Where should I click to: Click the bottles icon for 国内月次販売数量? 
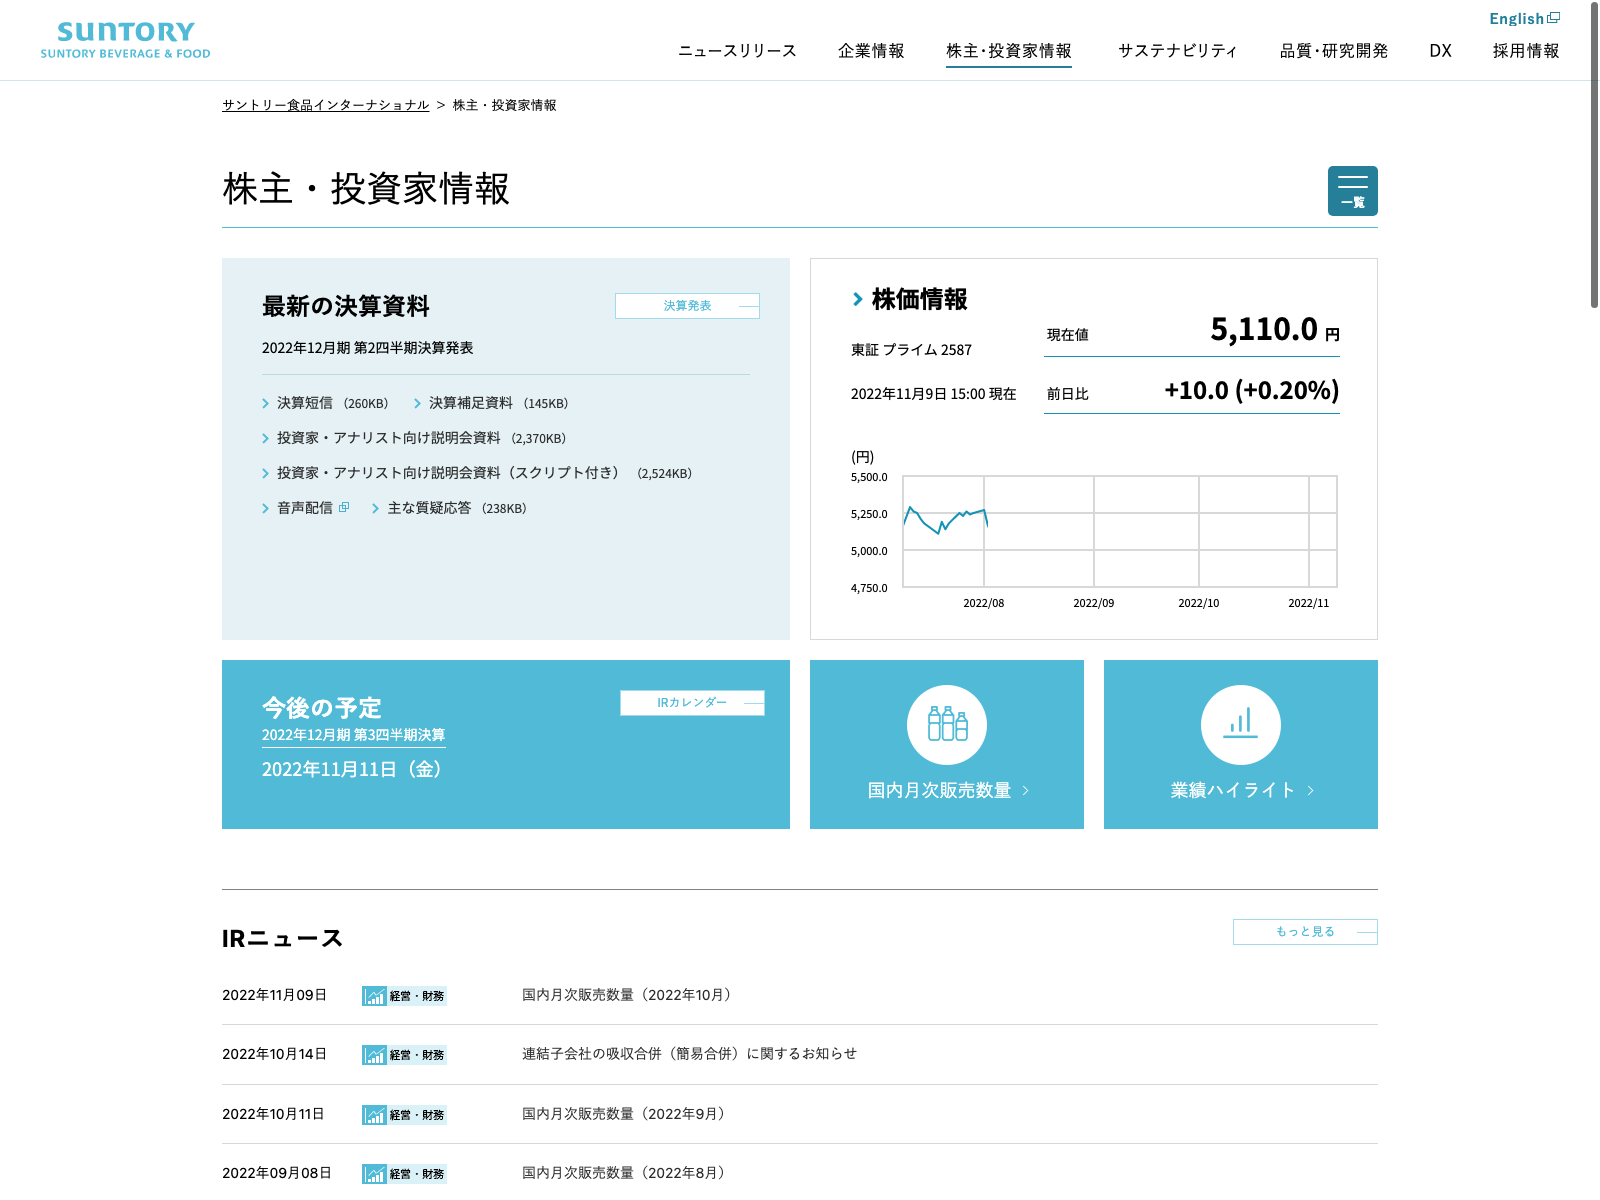946,724
